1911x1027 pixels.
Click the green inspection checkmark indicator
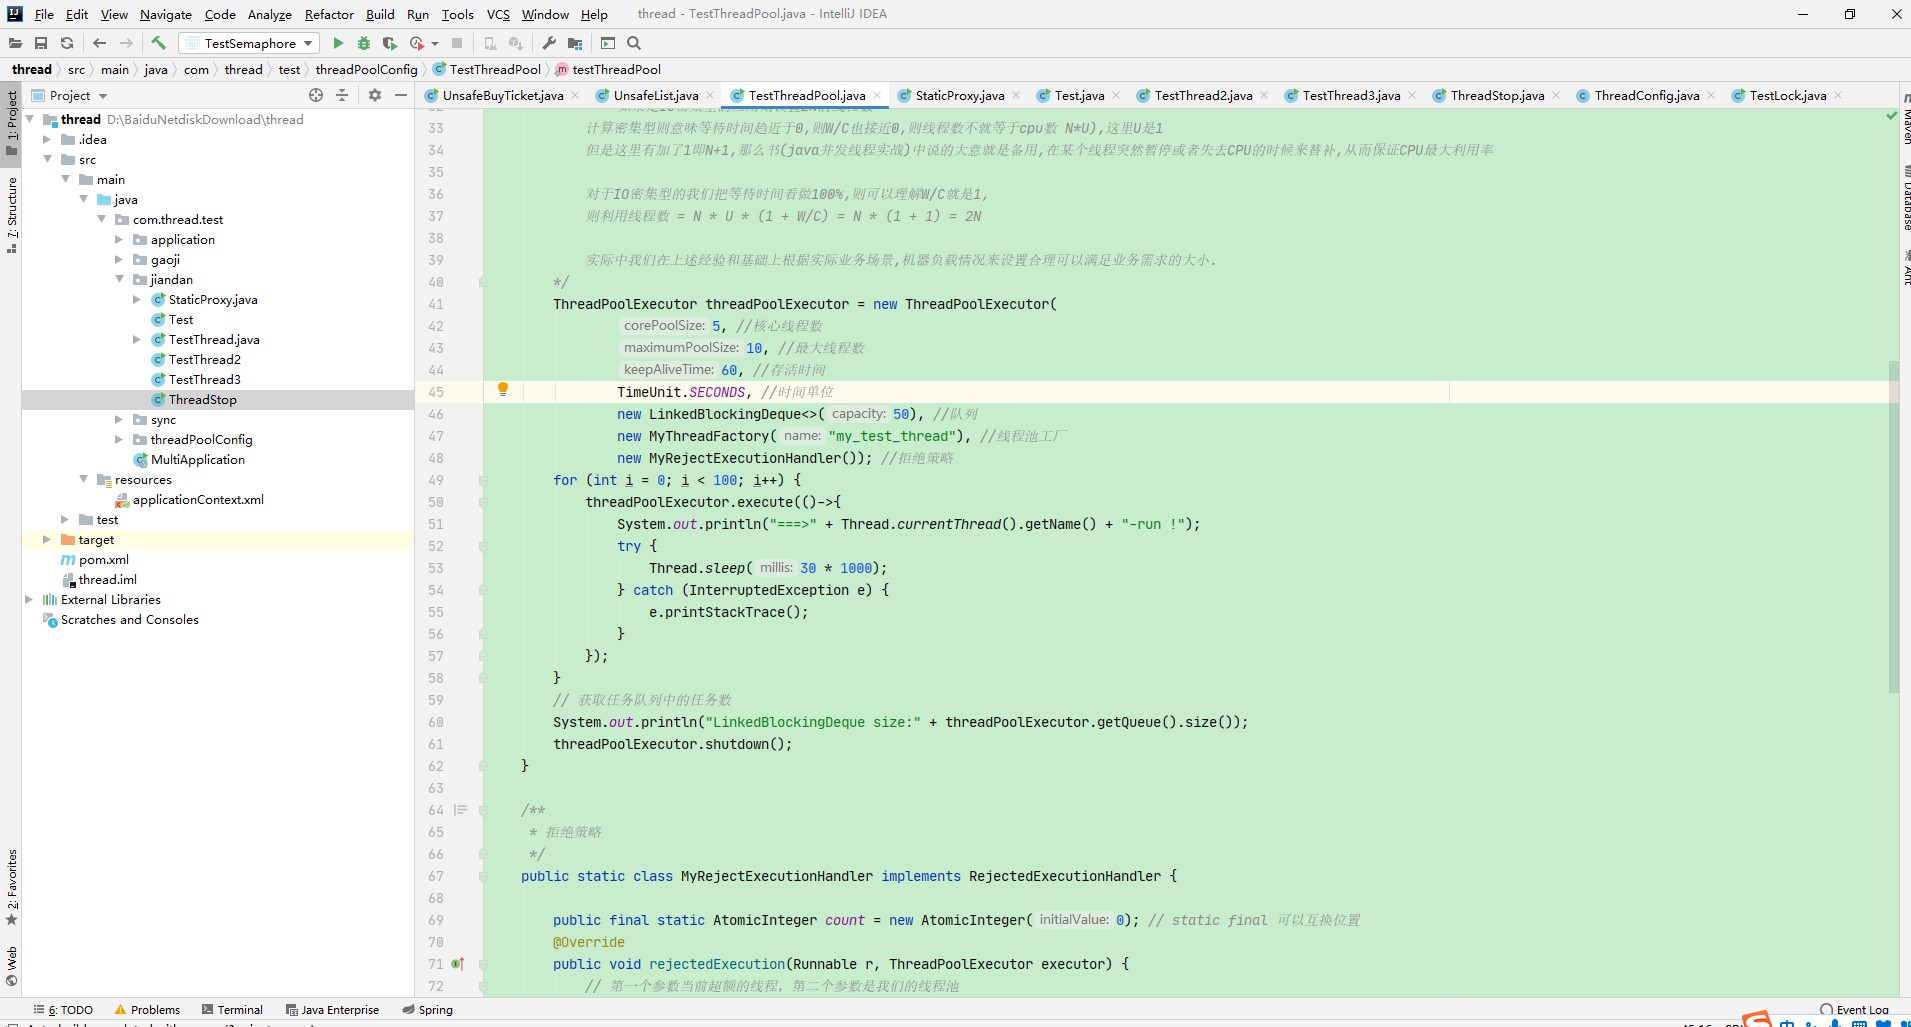[x=1891, y=117]
